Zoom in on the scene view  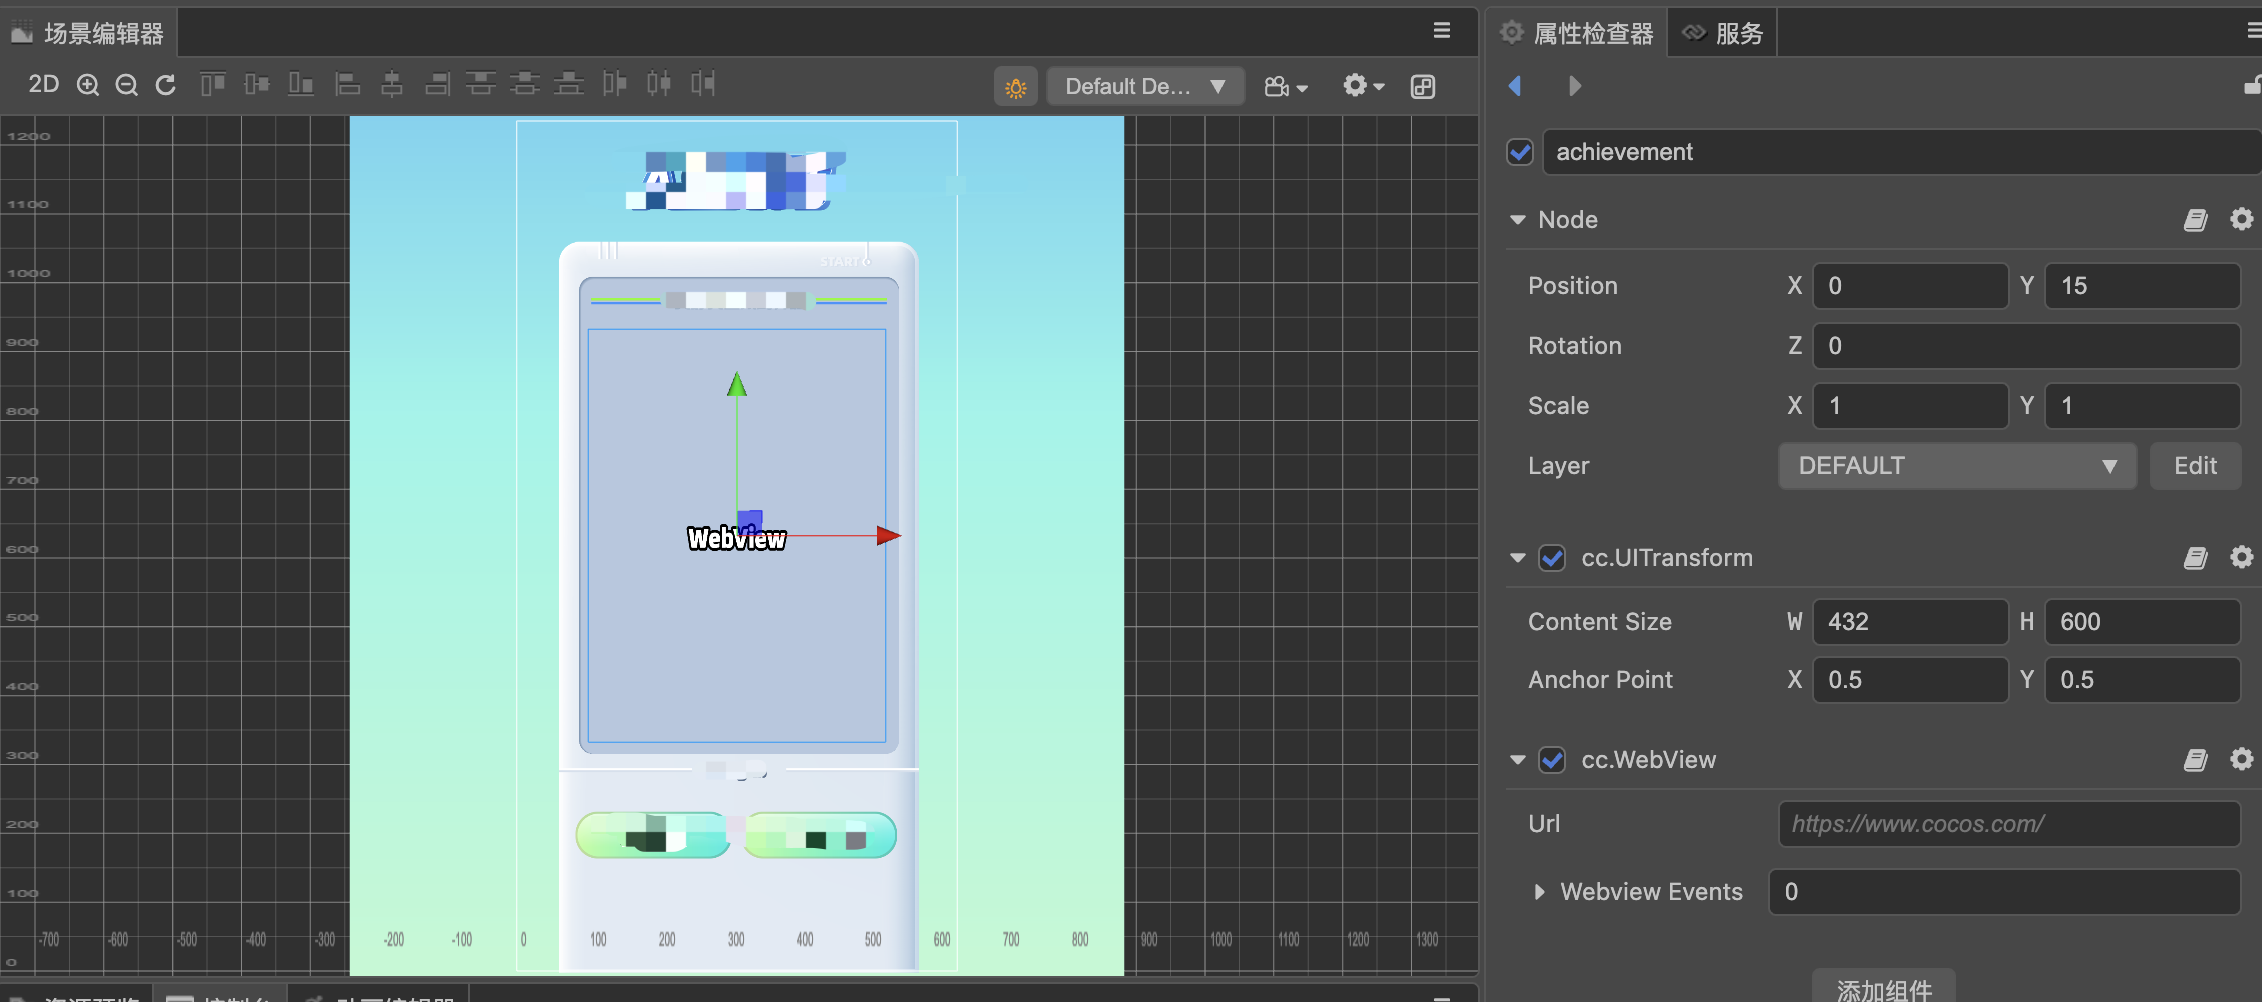pyautogui.click(x=88, y=85)
